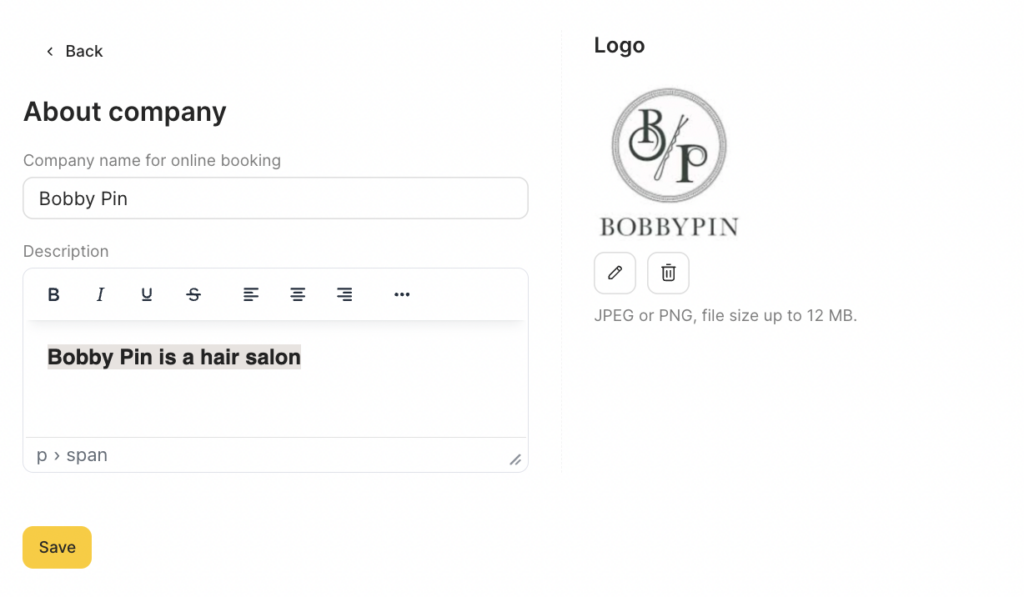Apply strikethrough to the description text
The image size is (1024, 597).
click(x=194, y=295)
